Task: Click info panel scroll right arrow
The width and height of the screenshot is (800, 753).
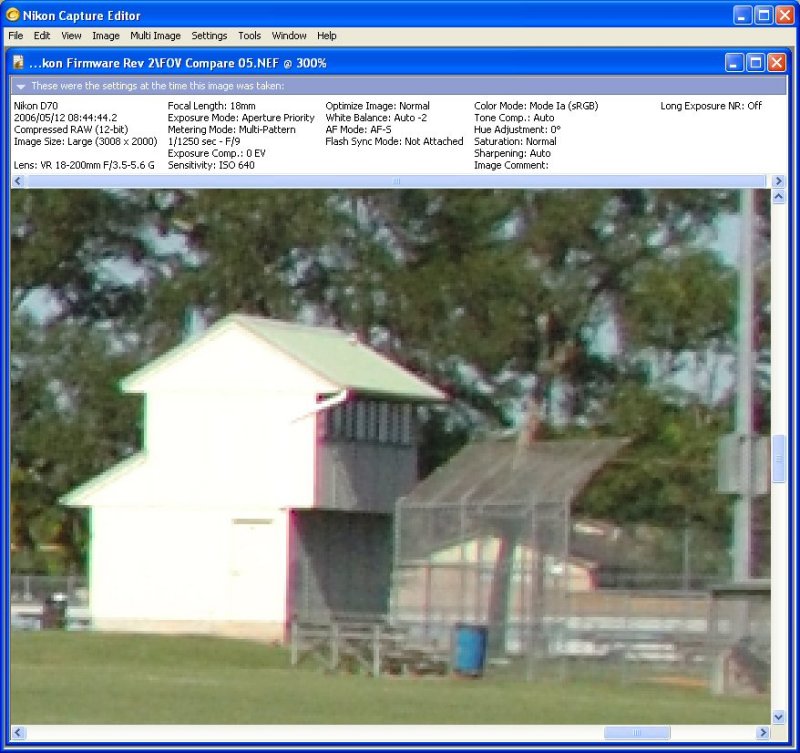Action: tap(779, 181)
